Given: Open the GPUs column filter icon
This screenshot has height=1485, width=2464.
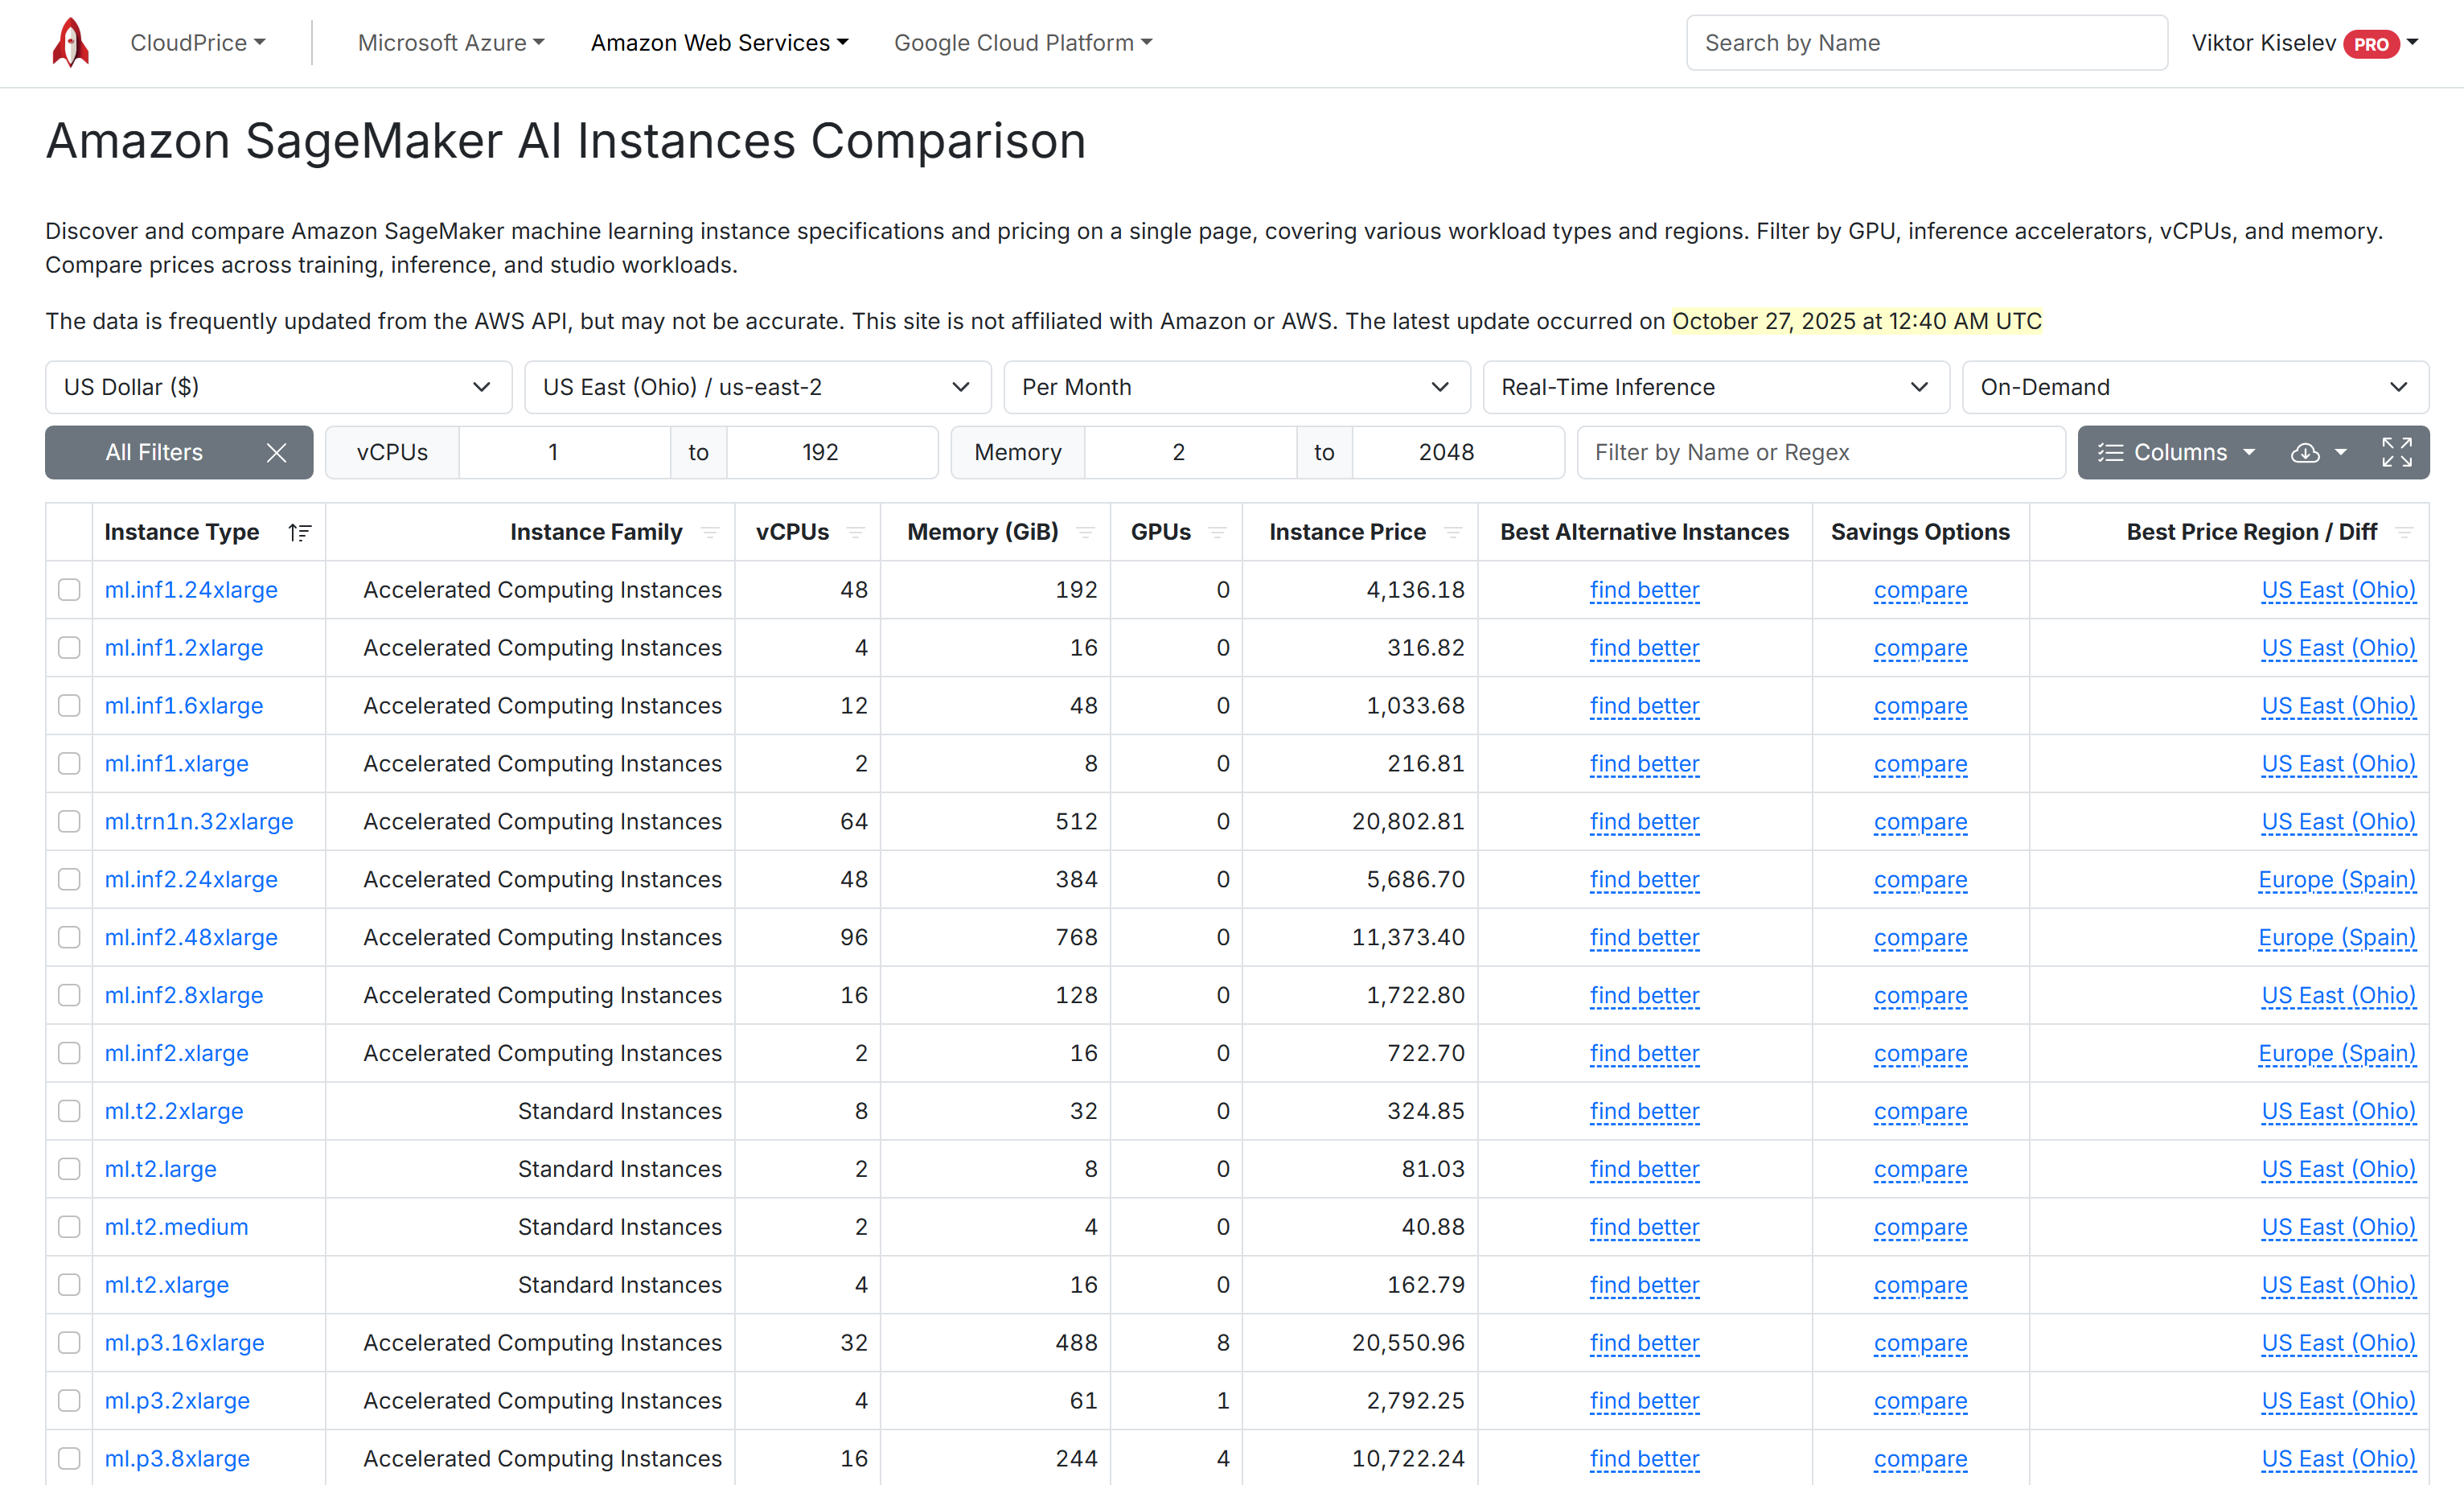Looking at the screenshot, I should [1217, 532].
